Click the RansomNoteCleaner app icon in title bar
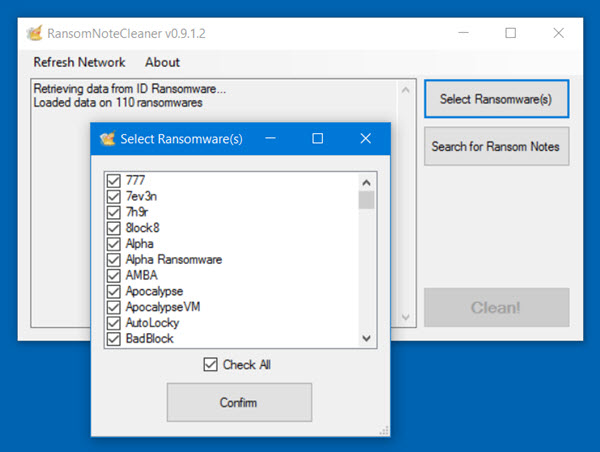The width and height of the screenshot is (600, 452). click(x=34, y=33)
